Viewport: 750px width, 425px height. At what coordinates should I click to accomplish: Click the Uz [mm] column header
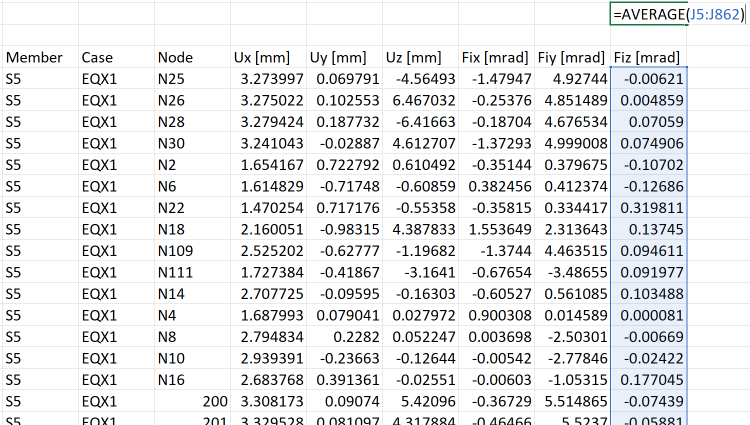420,57
